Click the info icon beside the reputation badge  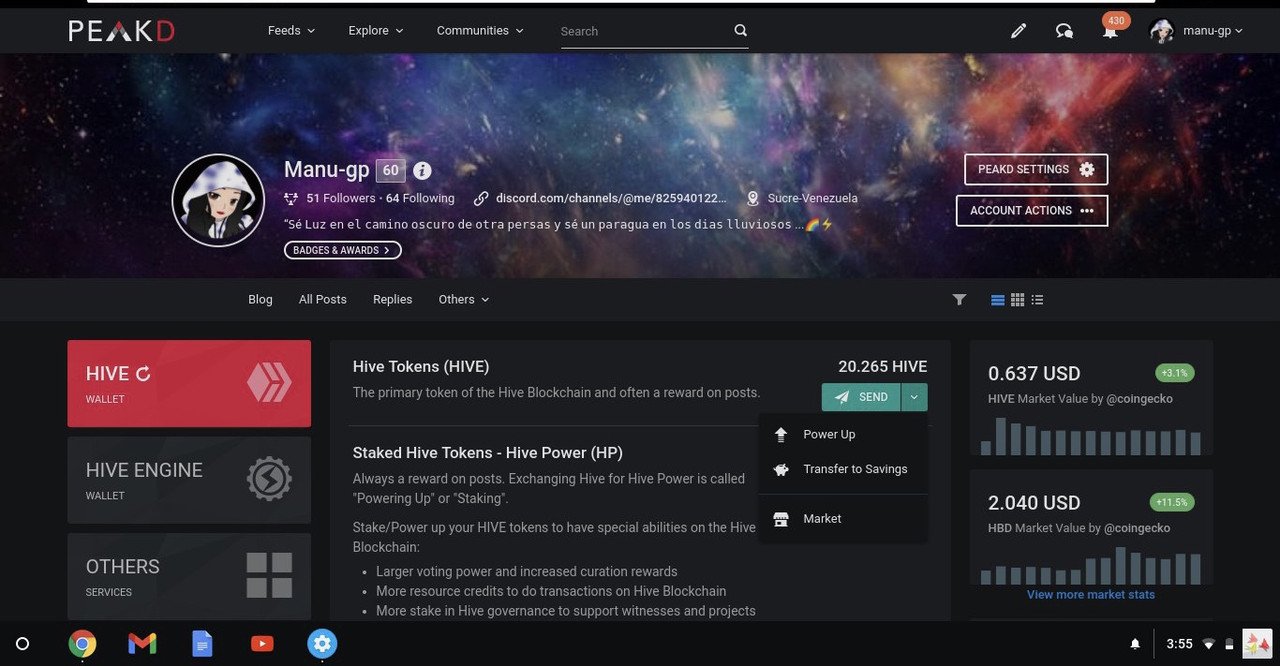[x=422, y=170]
